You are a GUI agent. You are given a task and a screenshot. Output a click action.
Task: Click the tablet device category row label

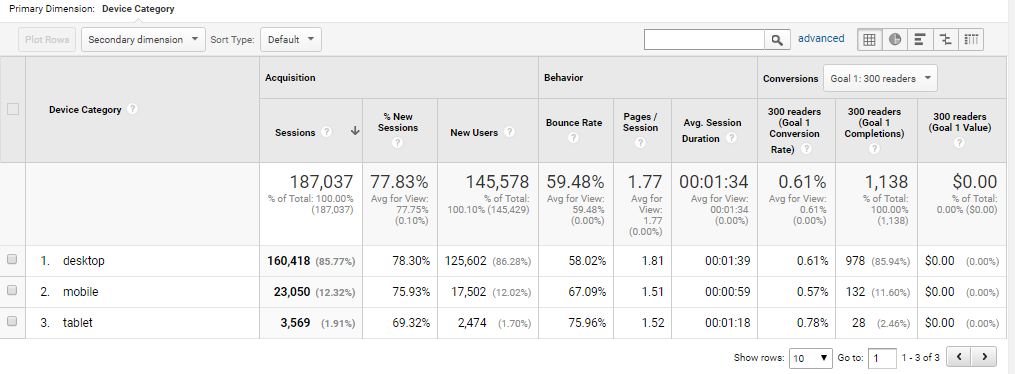click(78, 322)
